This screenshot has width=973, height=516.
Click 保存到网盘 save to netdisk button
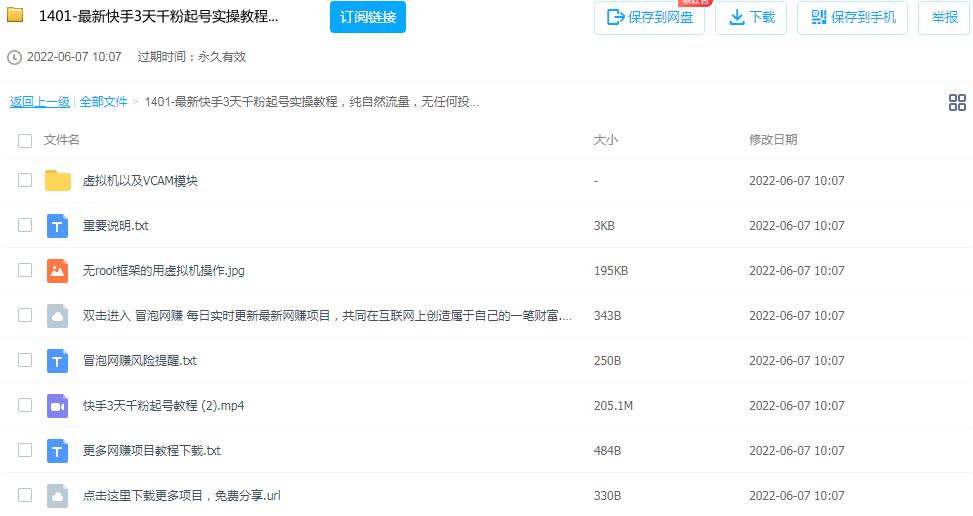(649, 17)
